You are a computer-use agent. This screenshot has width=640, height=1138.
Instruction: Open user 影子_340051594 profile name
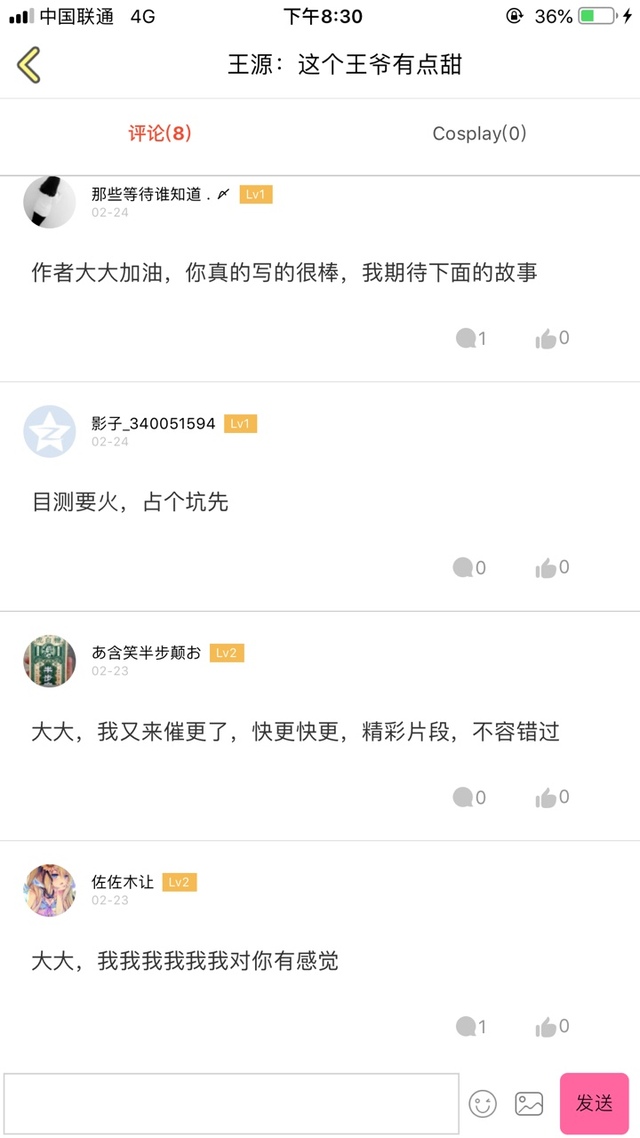pyautogui.click(x=153, y=423)
